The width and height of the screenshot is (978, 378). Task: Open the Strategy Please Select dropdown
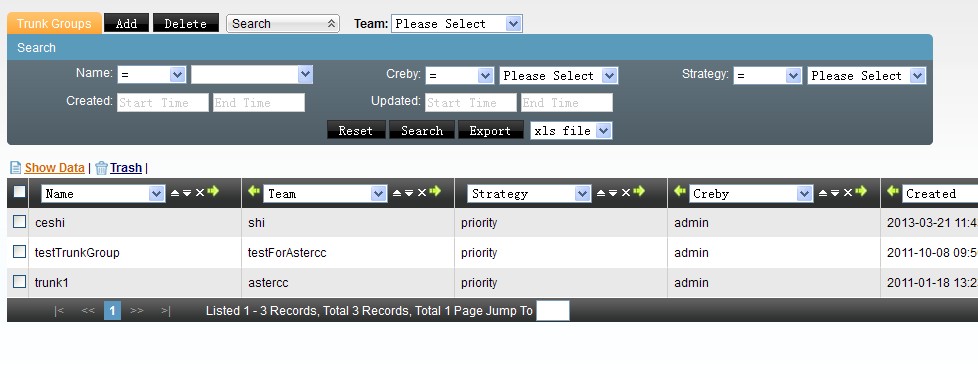click(866, 76)
